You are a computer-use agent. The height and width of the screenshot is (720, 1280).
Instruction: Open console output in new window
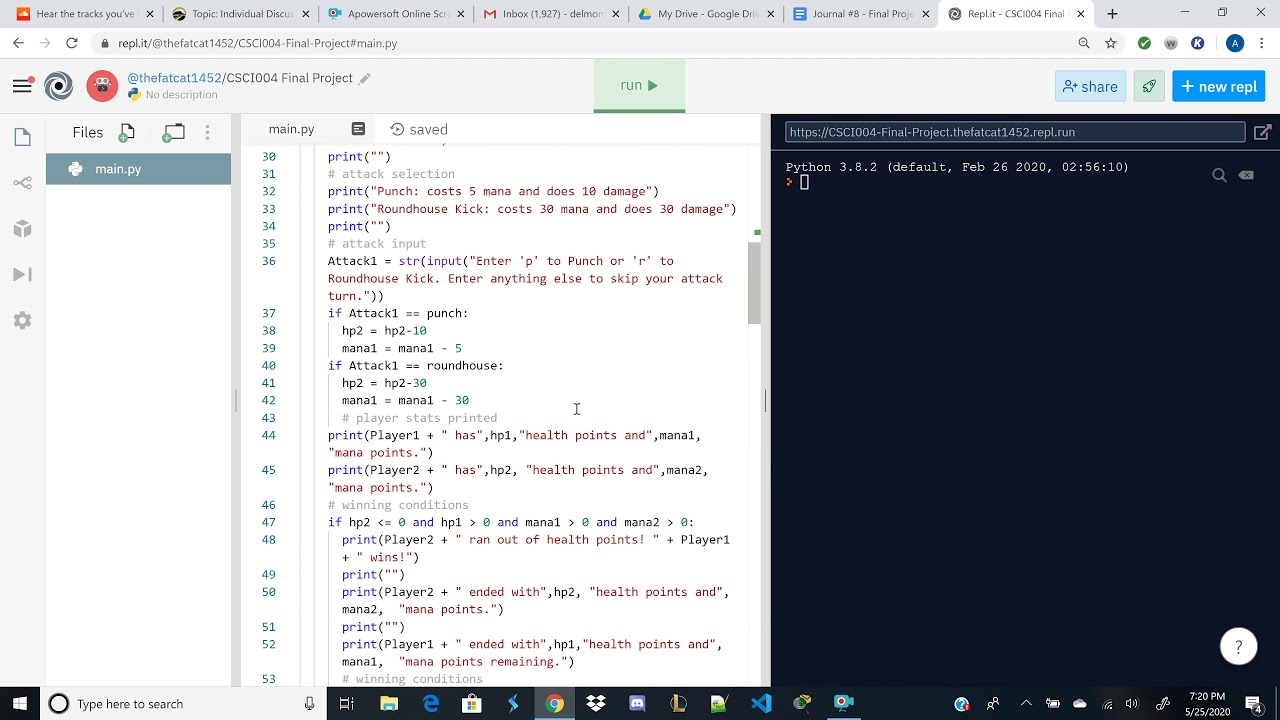(1262, 132)
